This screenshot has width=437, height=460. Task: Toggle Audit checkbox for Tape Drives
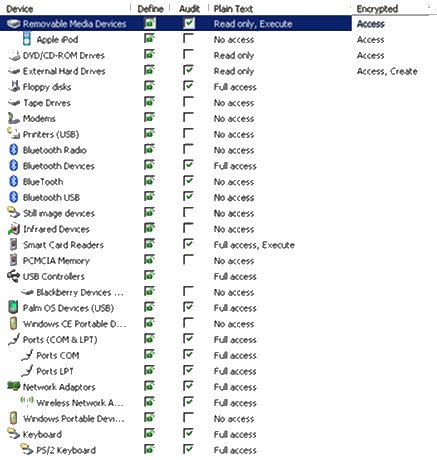pyautogui.click(x=188, y=102)
